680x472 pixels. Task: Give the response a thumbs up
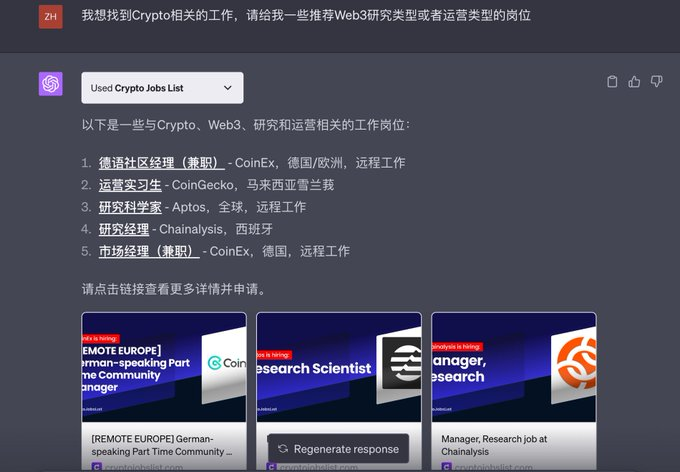click(x=634, y=82)
